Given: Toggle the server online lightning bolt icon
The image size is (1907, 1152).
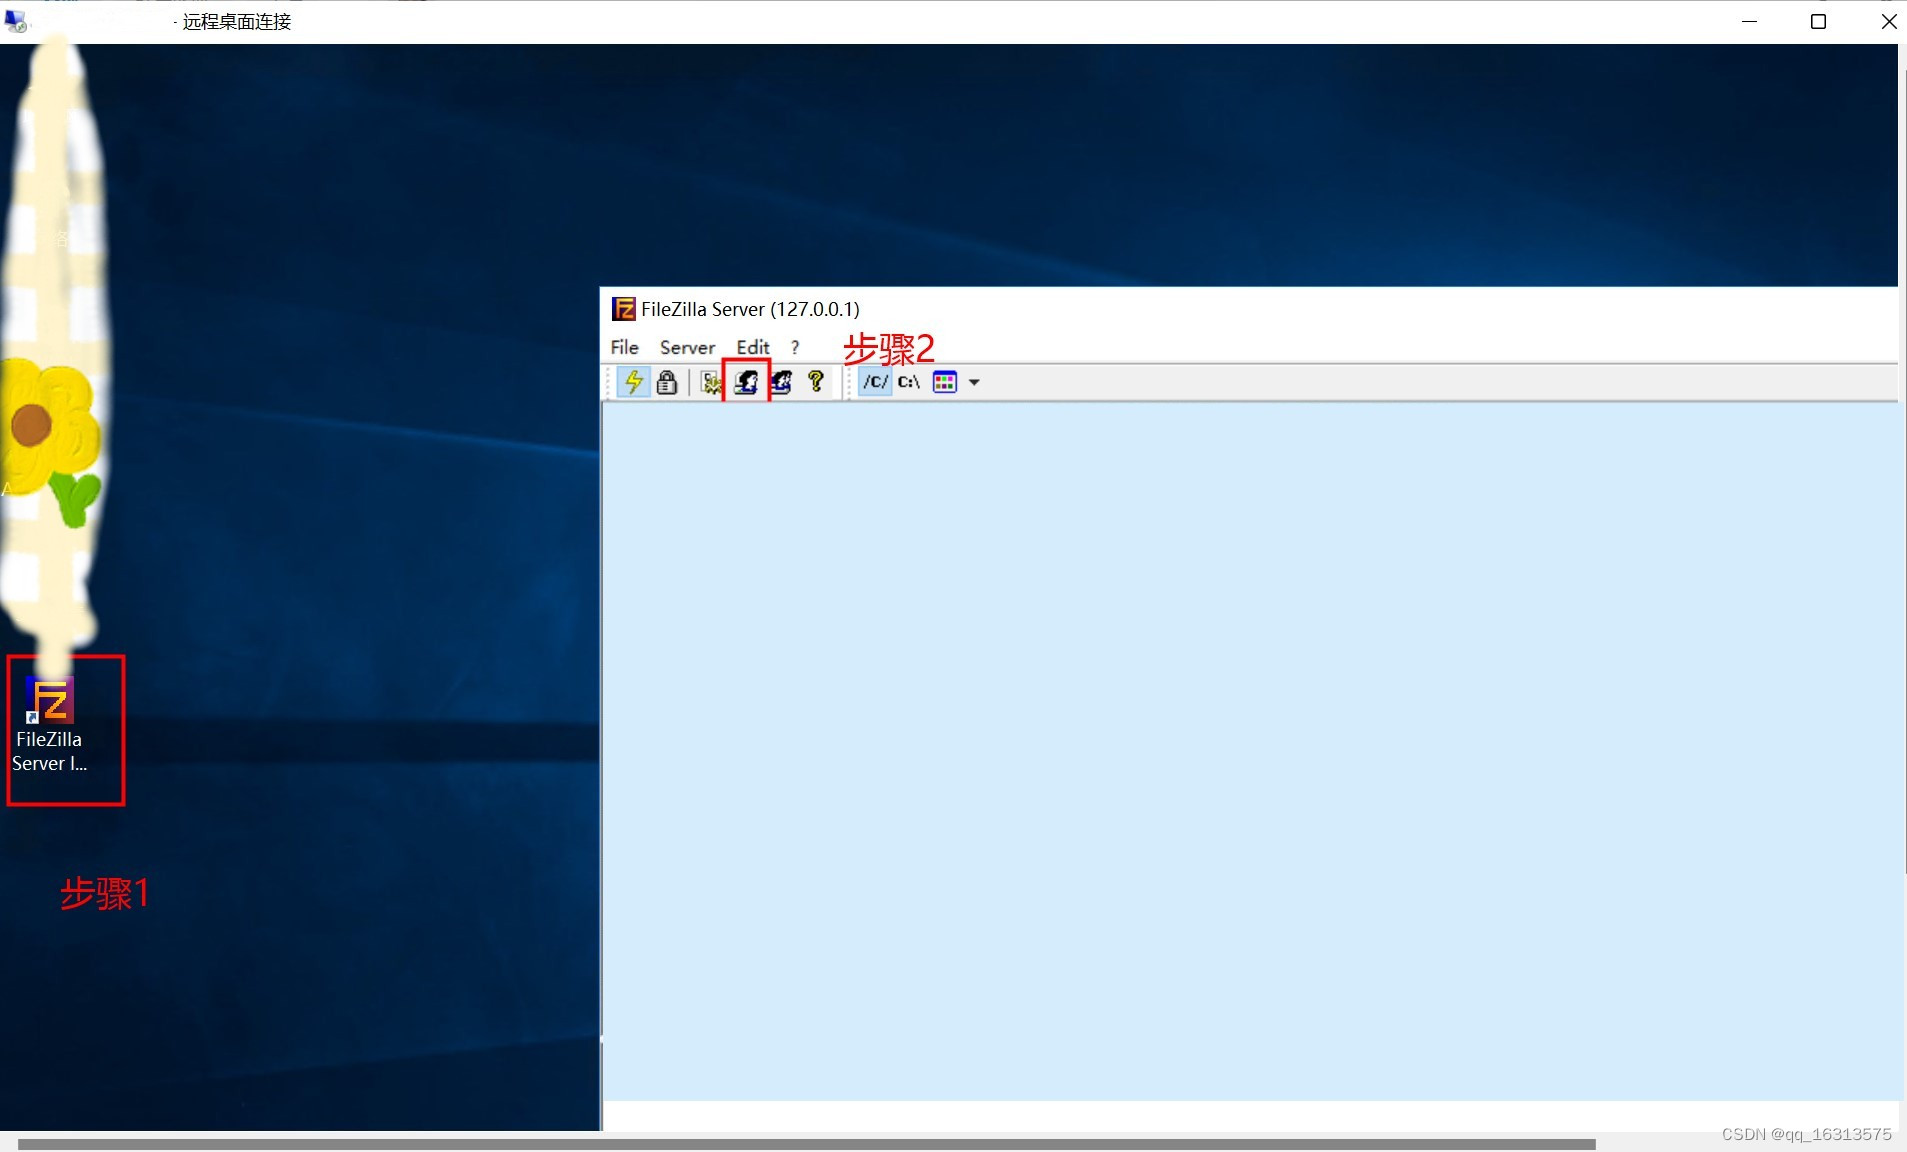Looking at the screenshot, I should (x=633, y=382).
